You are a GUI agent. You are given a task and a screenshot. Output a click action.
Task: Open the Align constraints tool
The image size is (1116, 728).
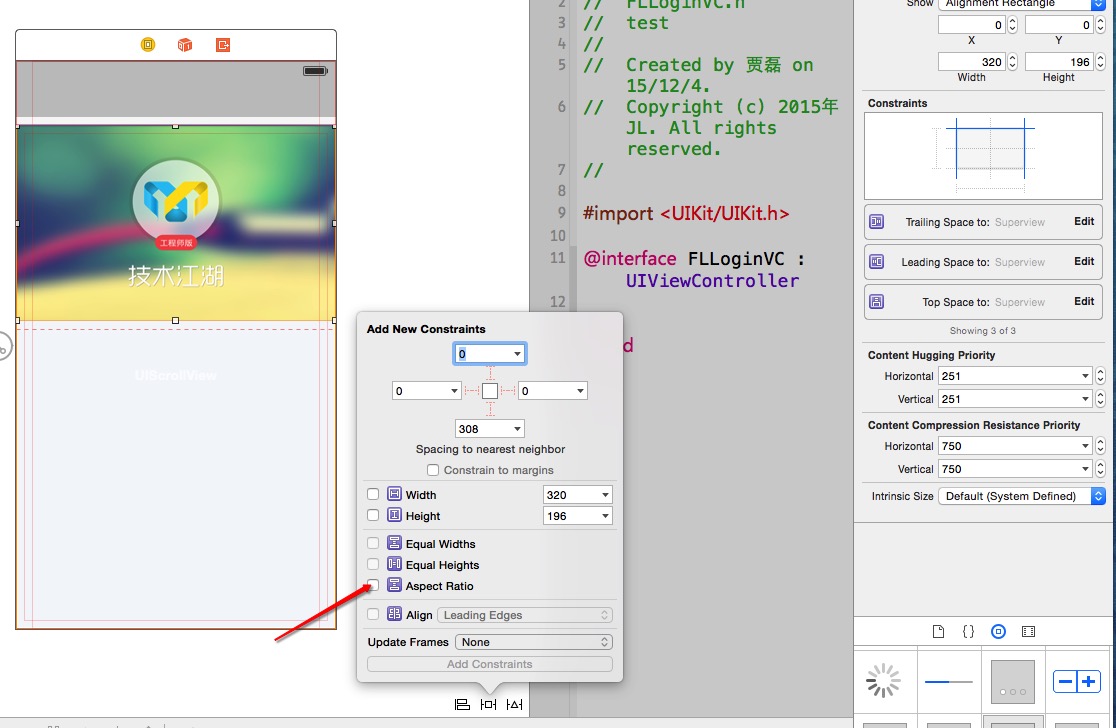coord(463,705)
